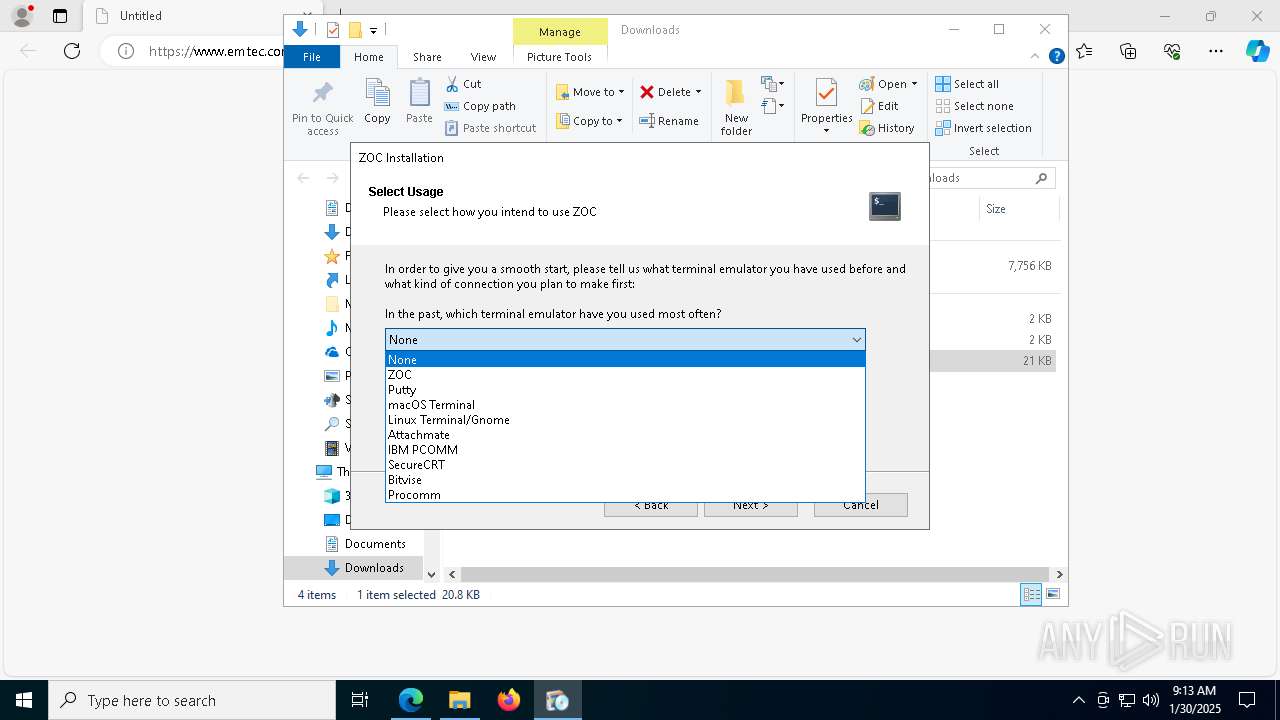Refresh the Edge browser page

[x=72, y=51]
